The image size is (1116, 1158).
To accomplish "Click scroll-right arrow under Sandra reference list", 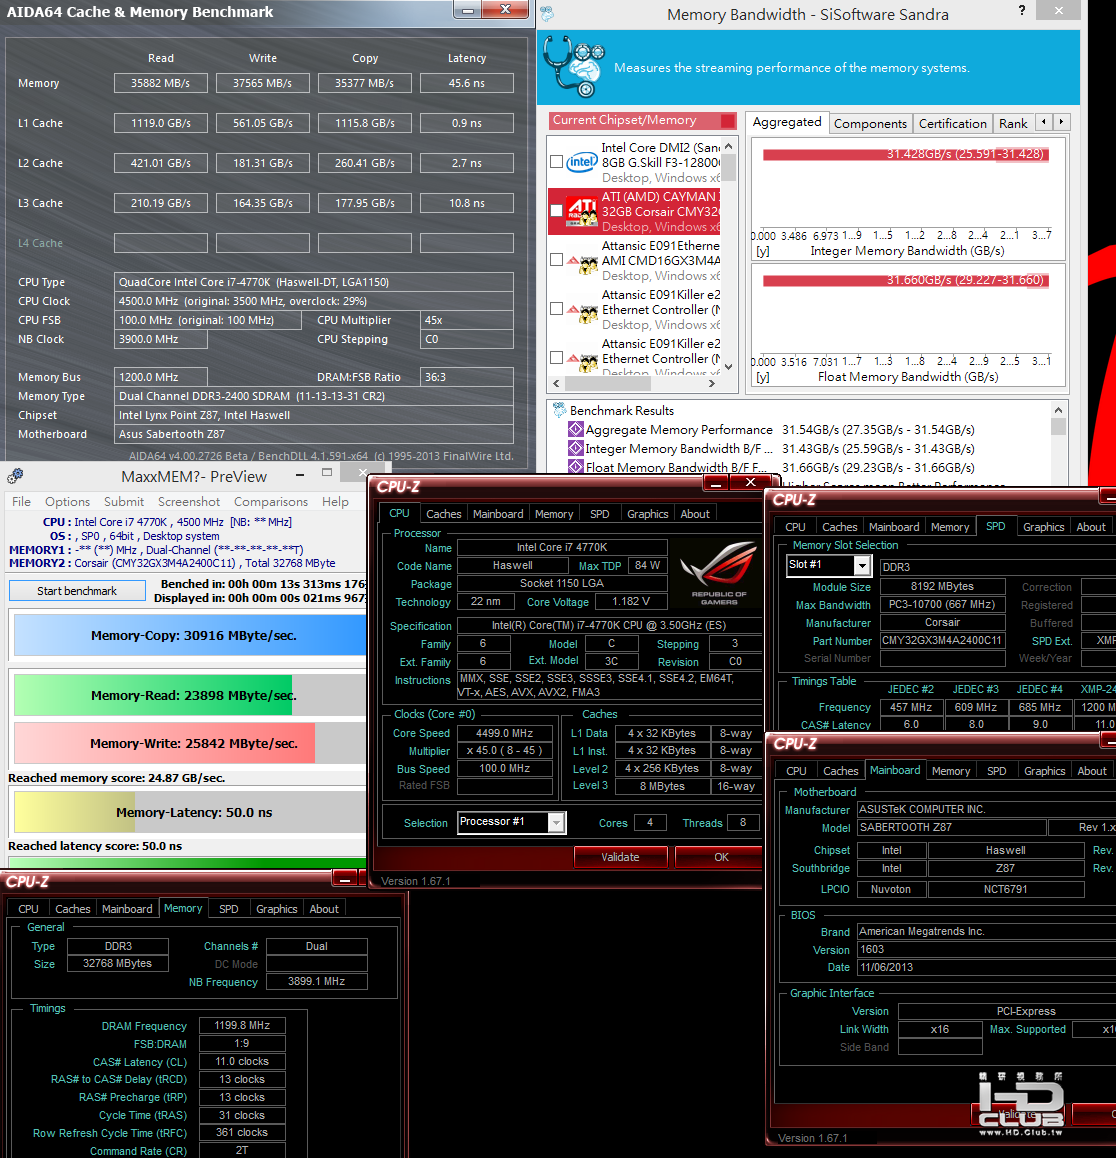I will click(x=712, y=383).
